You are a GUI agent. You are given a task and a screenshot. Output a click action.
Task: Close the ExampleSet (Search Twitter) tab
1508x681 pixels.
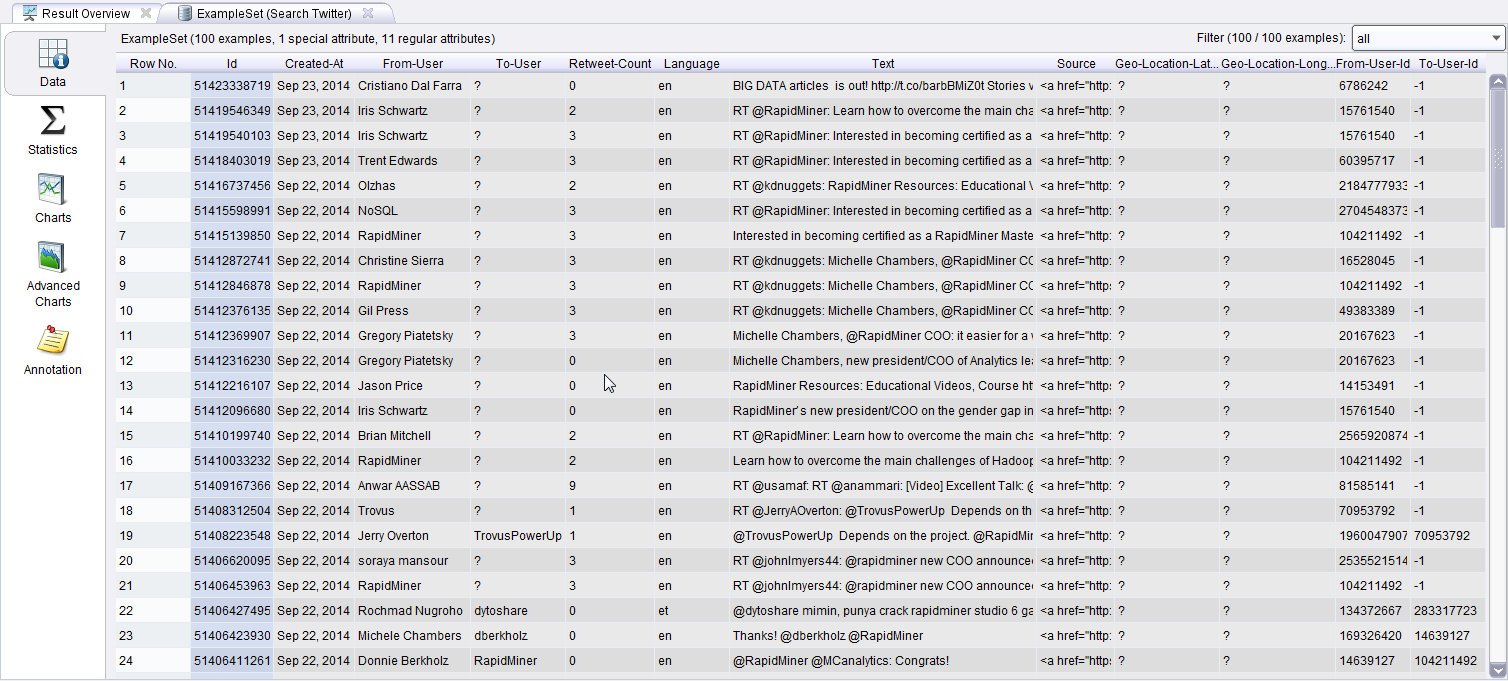click(368, 13)
